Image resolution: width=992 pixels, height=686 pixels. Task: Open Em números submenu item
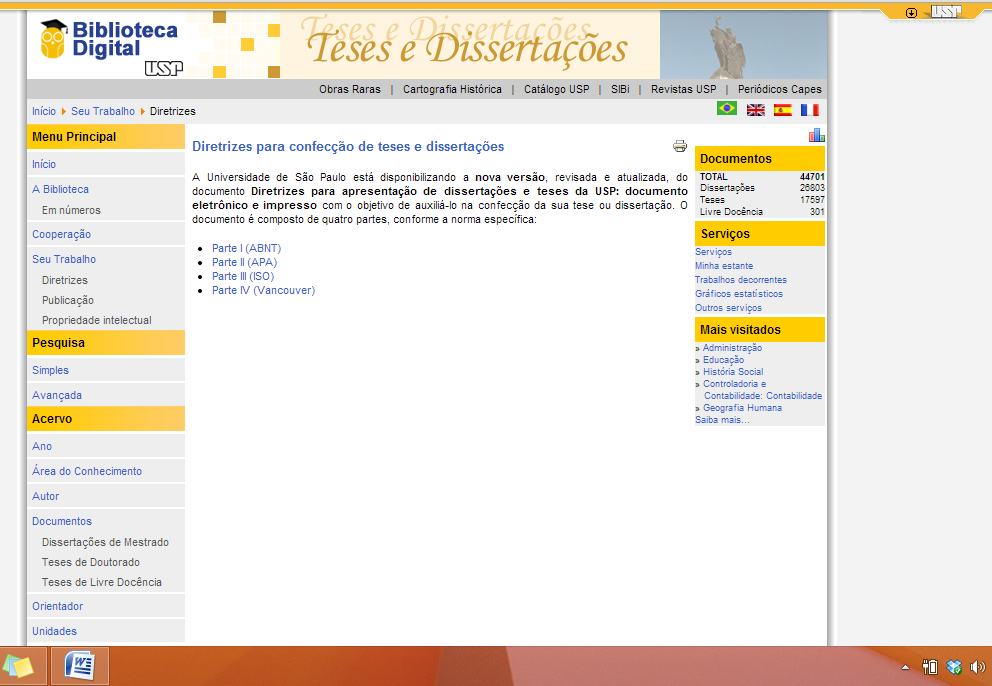(71, 210)
